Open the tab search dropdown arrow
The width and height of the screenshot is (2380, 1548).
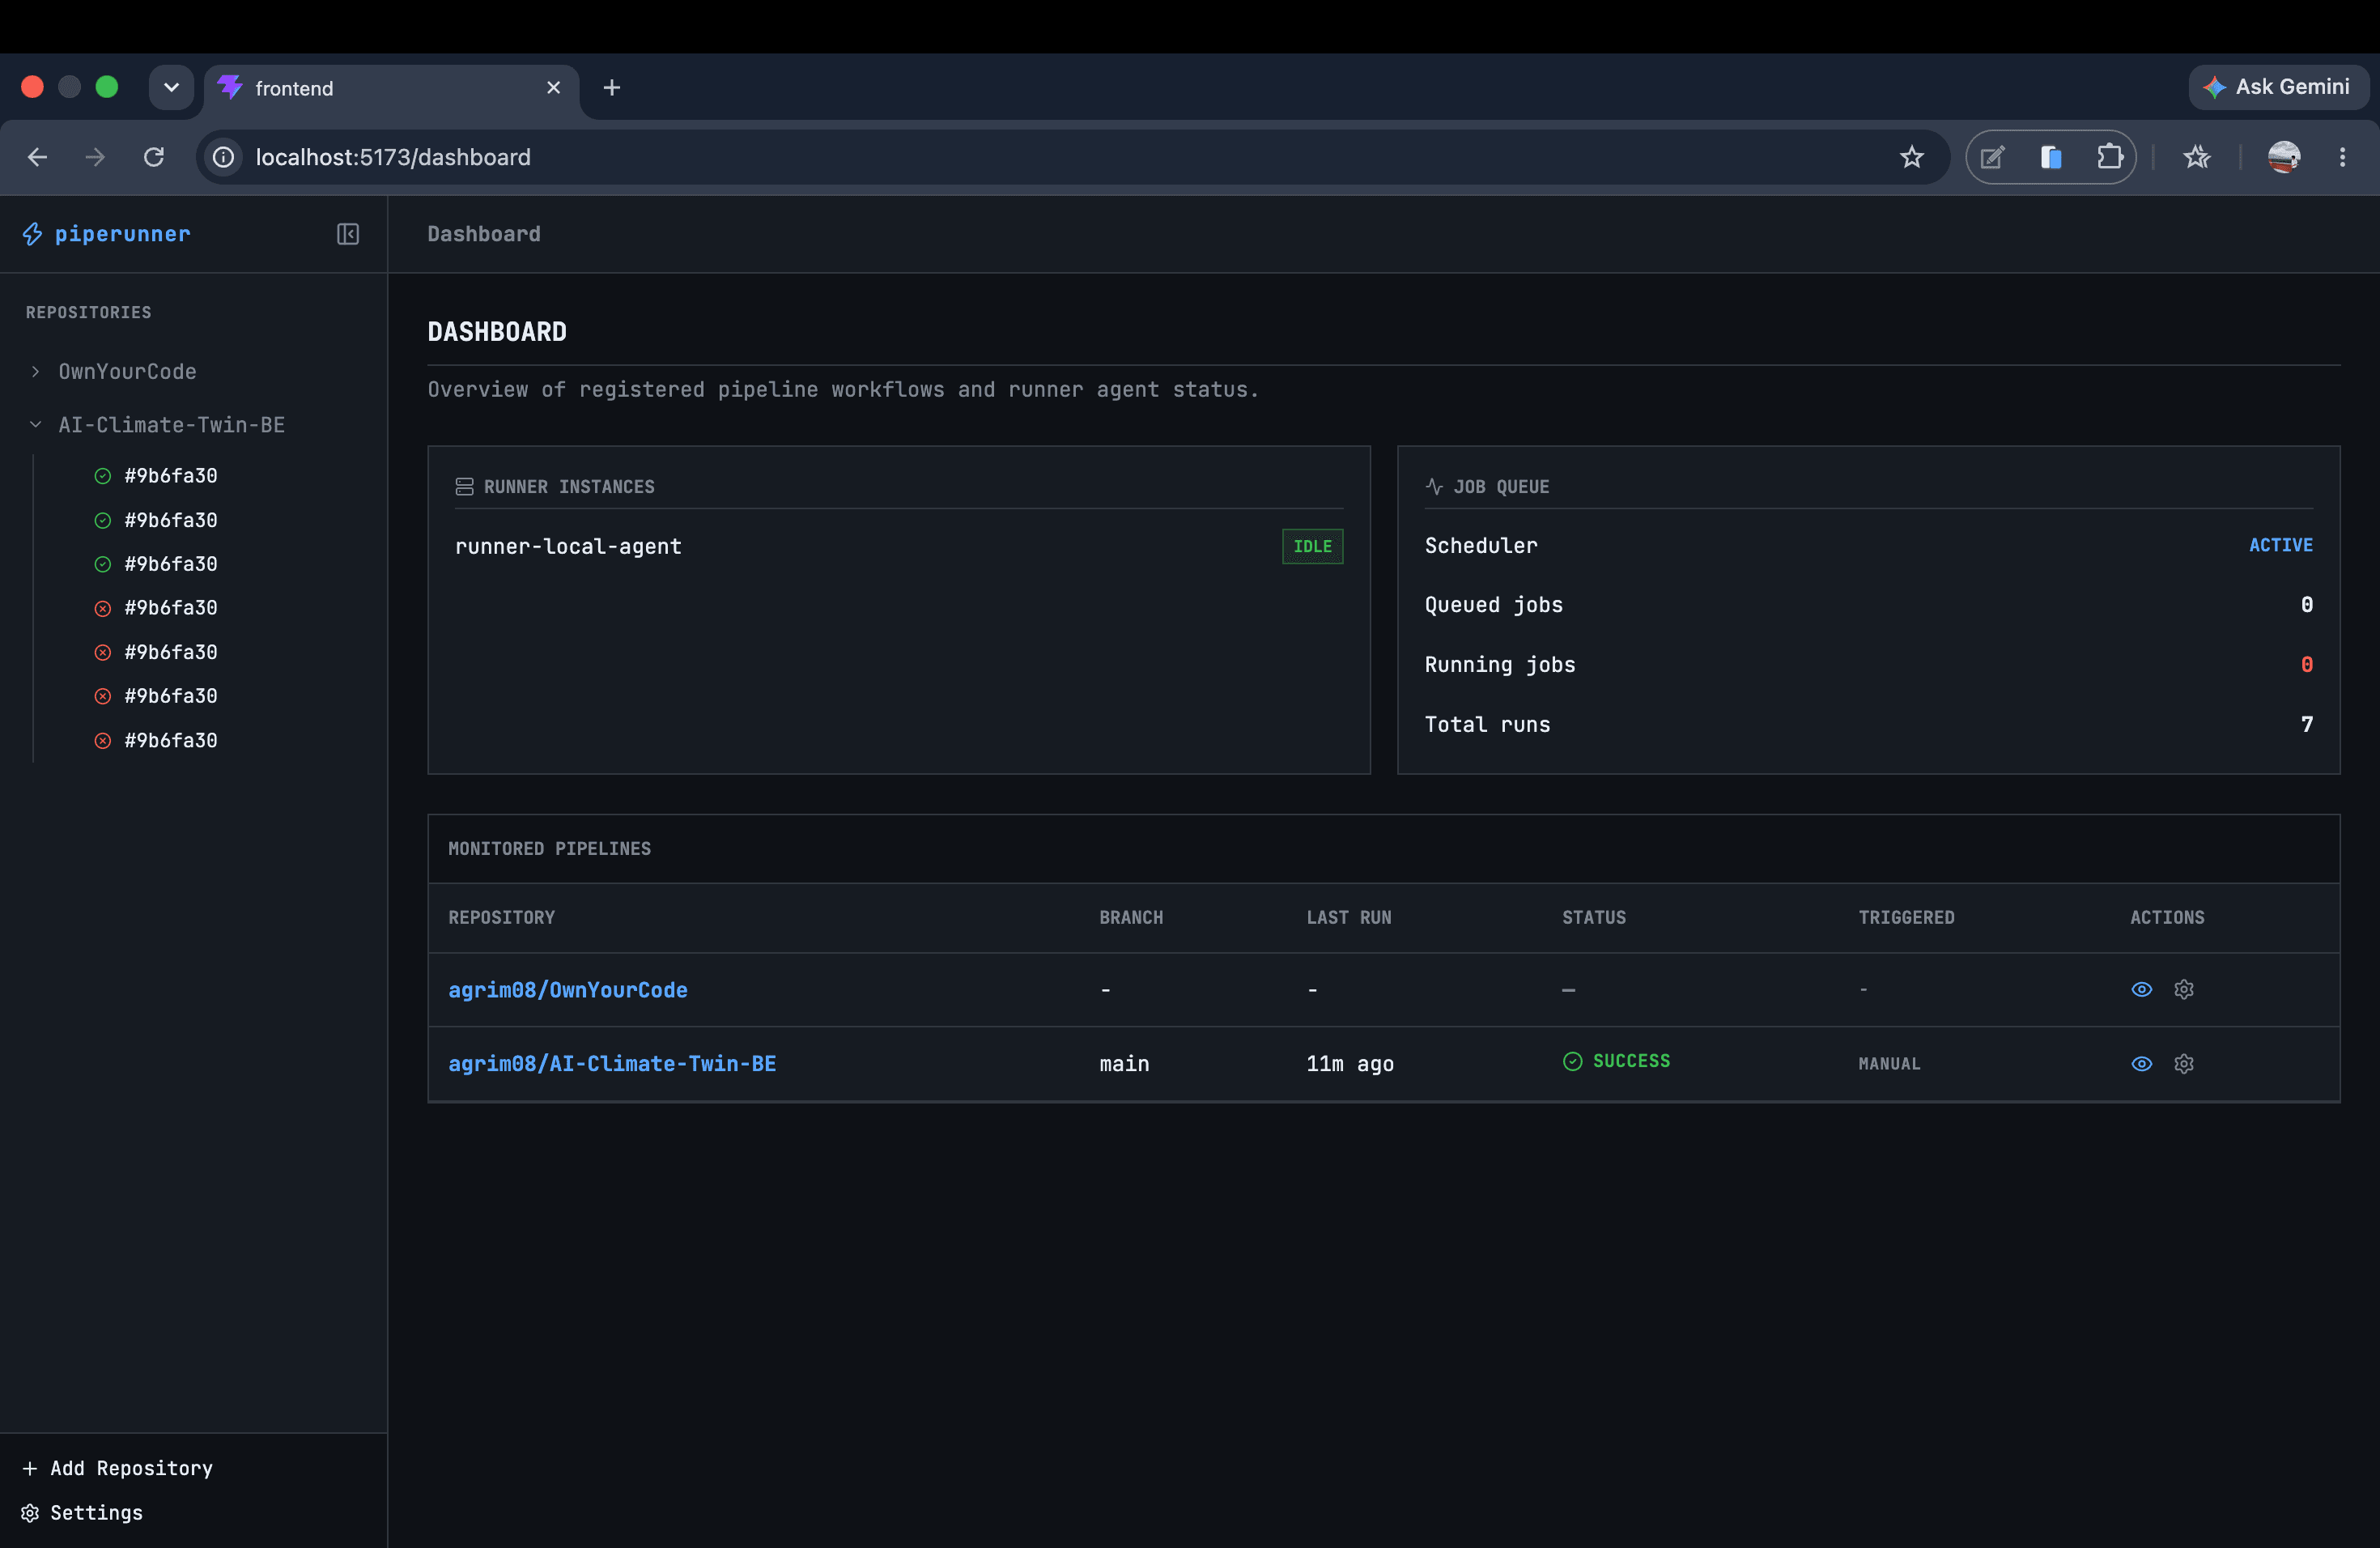[x=171, y=87]
